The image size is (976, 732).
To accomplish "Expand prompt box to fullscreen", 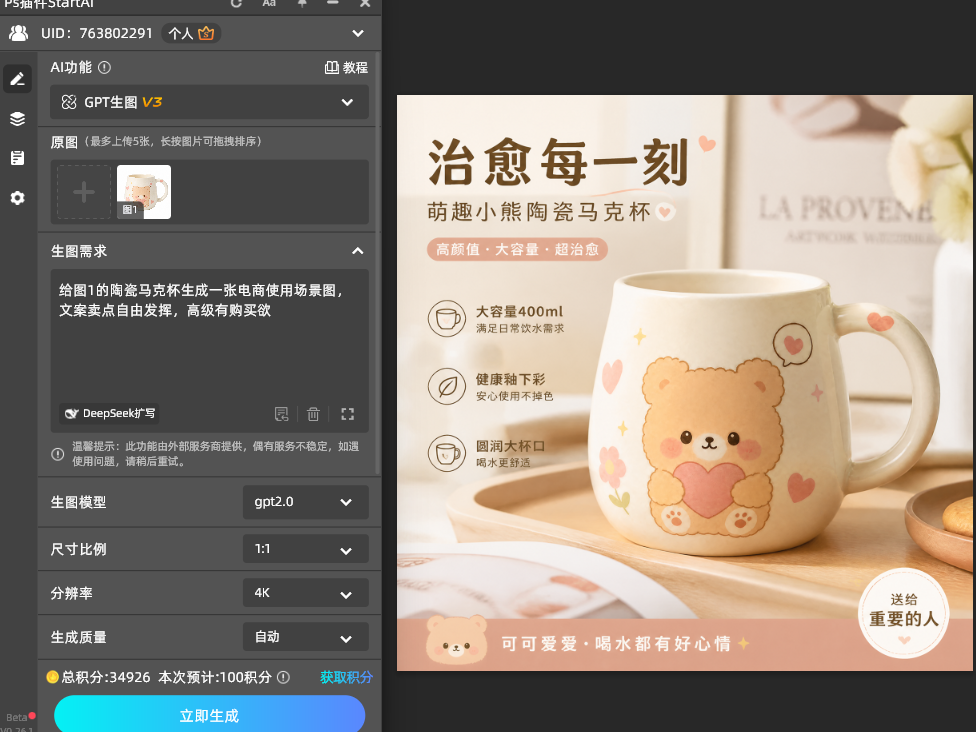I will click(x=347, y=414).
